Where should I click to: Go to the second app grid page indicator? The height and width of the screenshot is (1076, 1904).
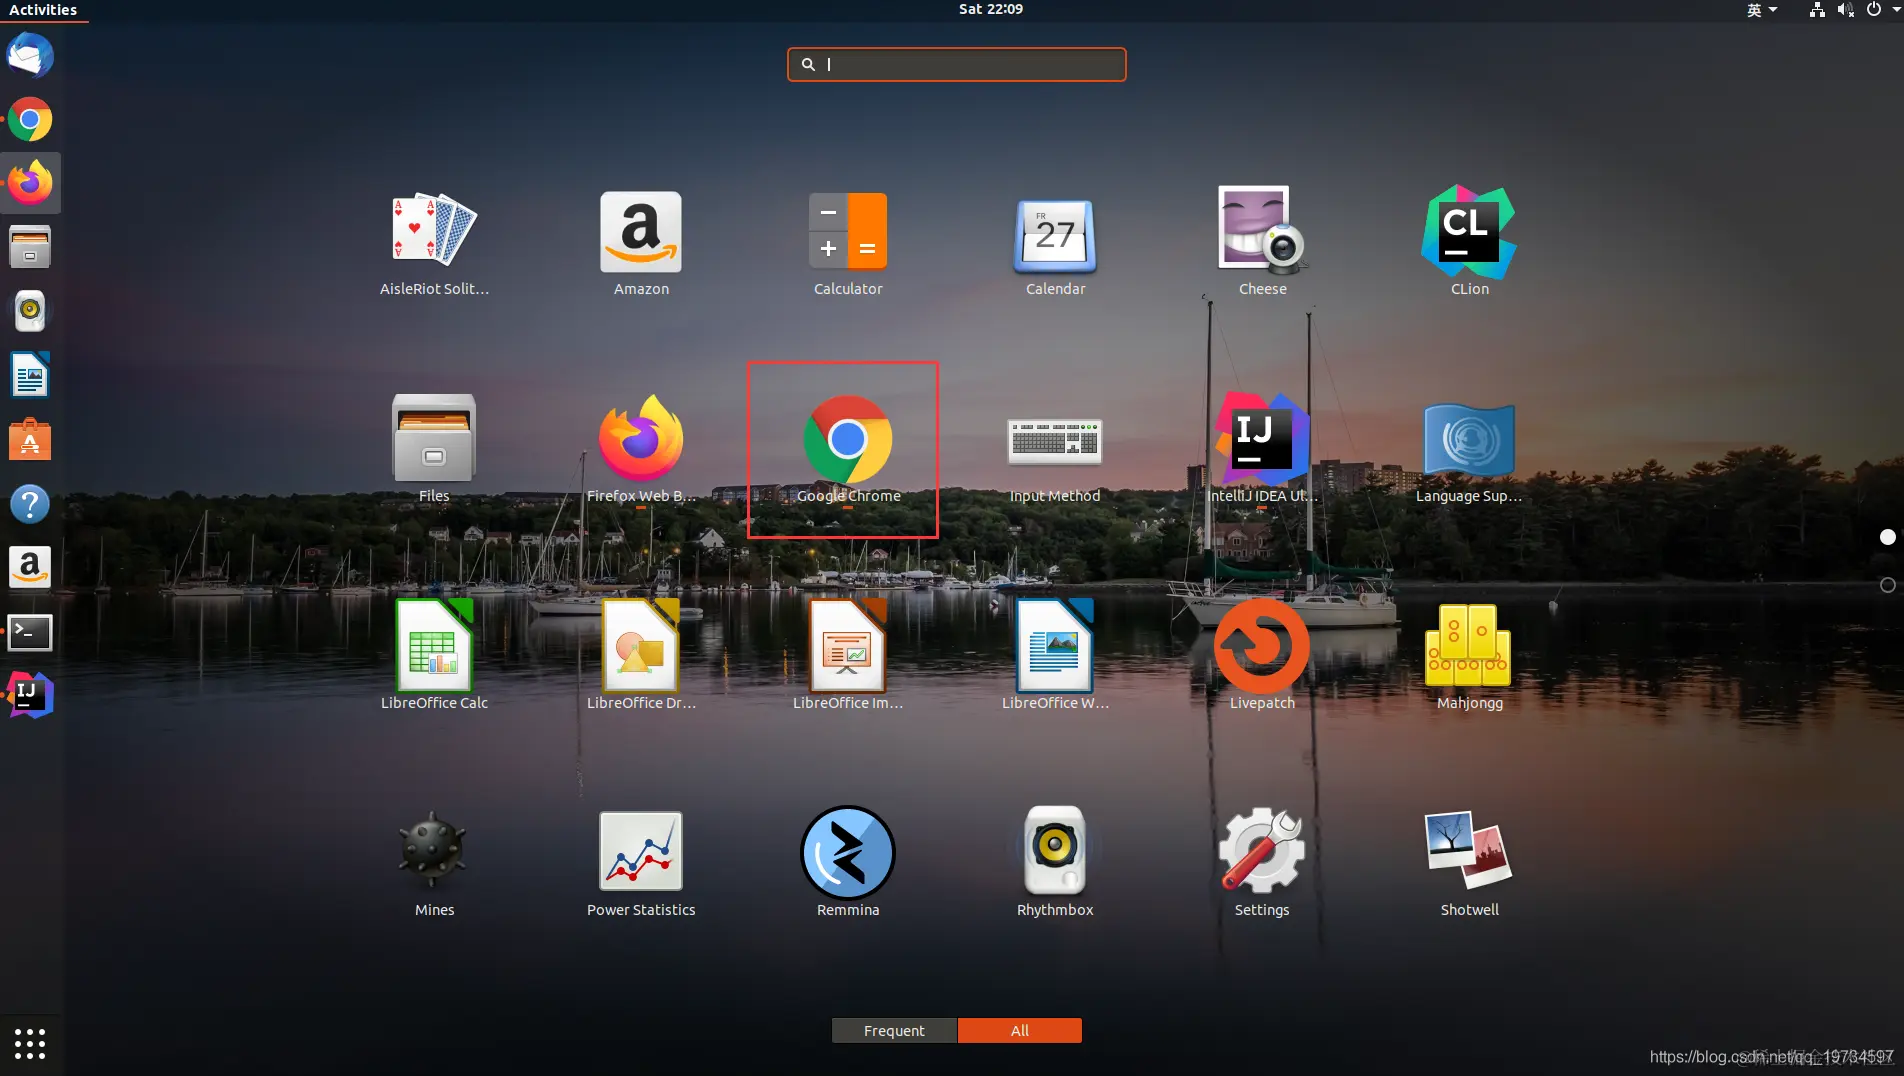[1887, 585]
